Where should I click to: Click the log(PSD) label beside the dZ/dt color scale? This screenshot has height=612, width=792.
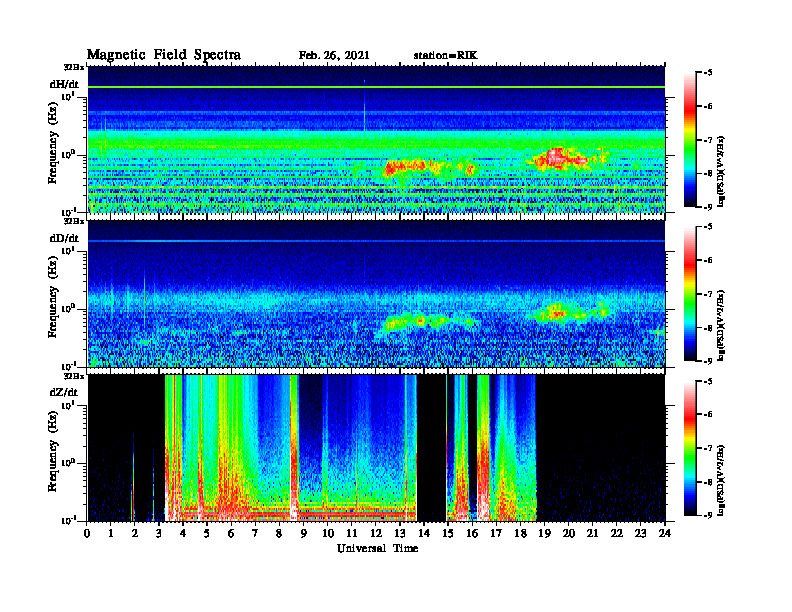(721, 479)
